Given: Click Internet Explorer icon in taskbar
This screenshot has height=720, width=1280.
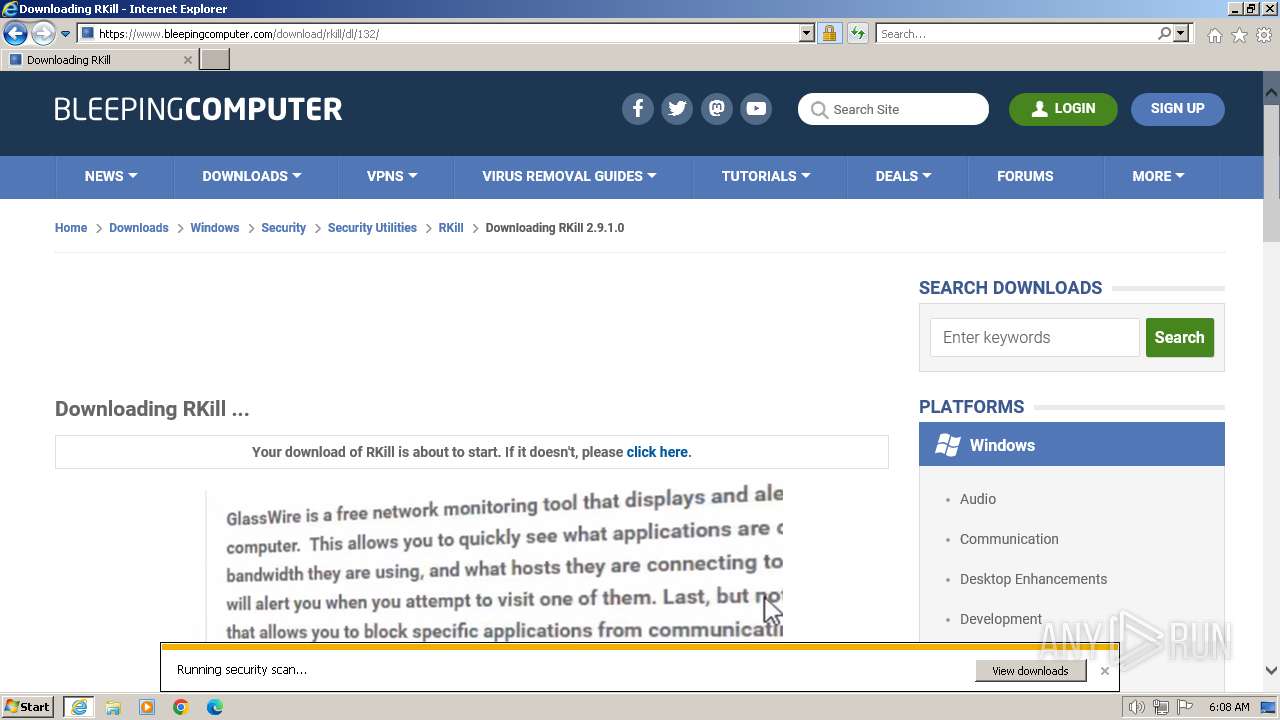Looking at the screenshot, I should 78,707.
